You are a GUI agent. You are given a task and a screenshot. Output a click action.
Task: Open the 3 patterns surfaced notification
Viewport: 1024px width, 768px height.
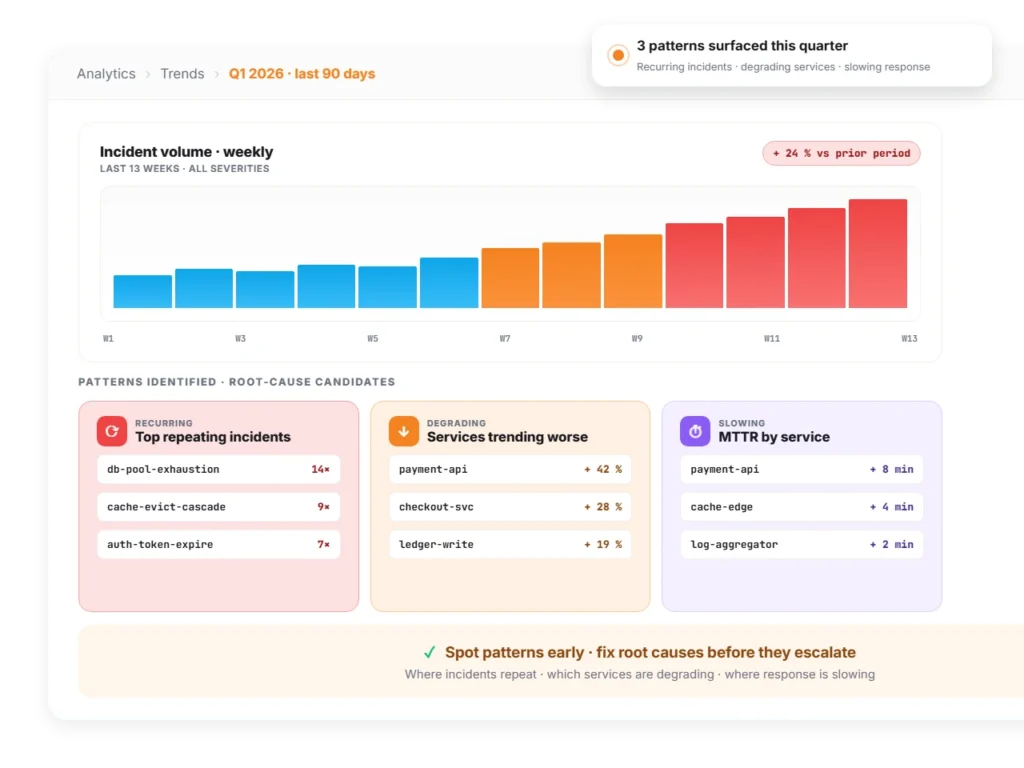[792, 56]
